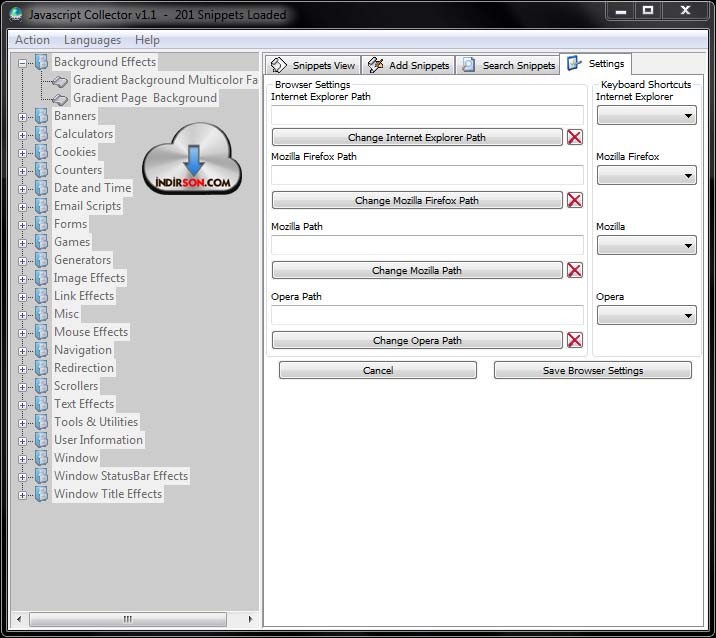
Task: Click Save Browser Settings button
Action: (593, 370)
